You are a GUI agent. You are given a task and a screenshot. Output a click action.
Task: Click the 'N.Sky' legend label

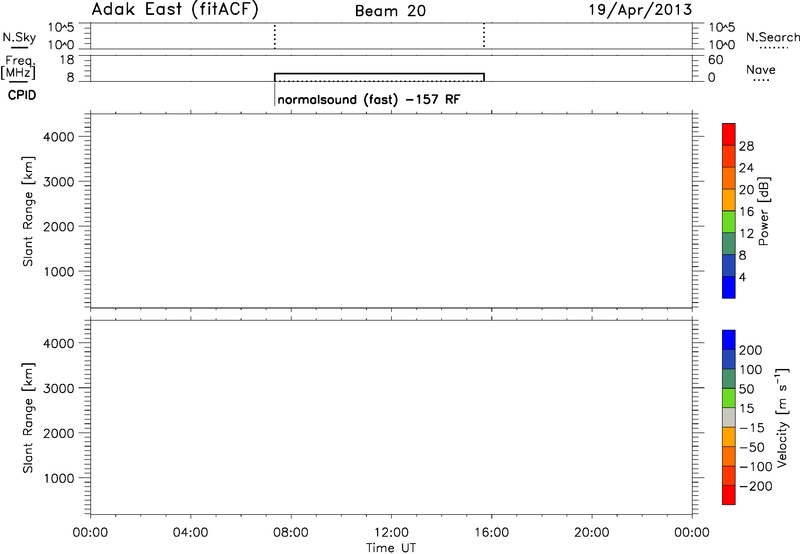coord(19,37)
